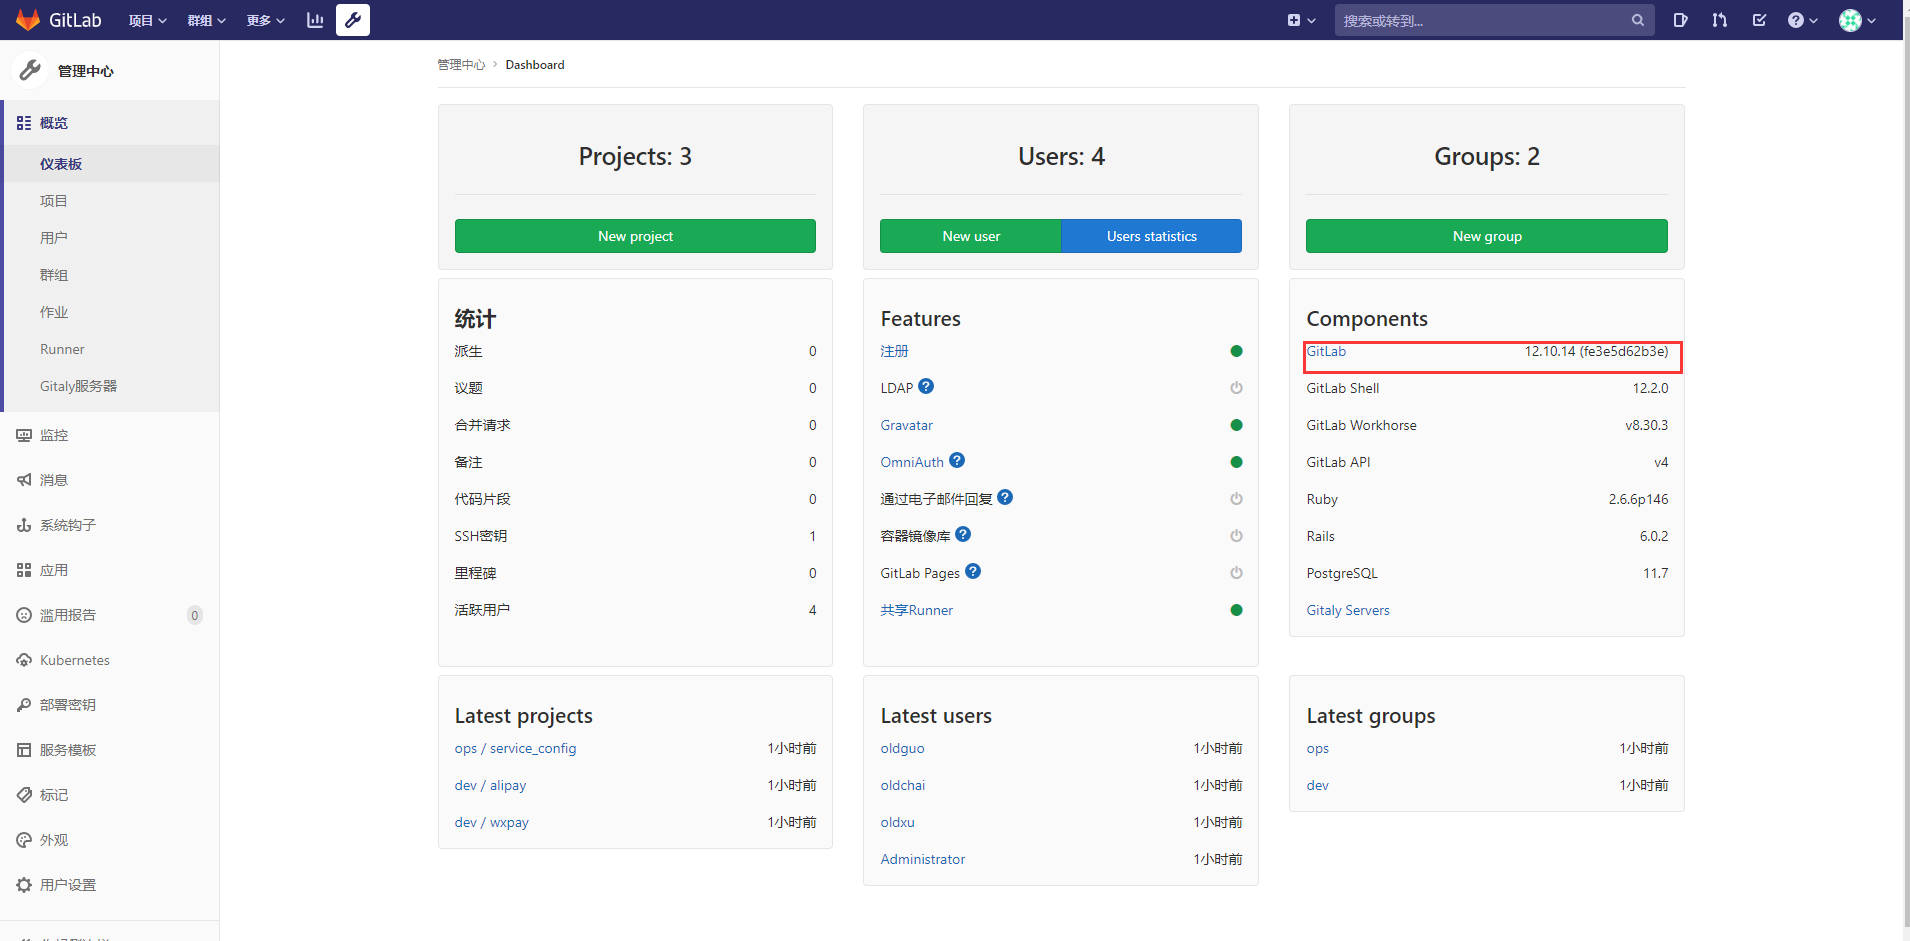This screenshot has width=1910, height=941.
Task: Open 部署密钥 in the sidebar
Action: 67,704
